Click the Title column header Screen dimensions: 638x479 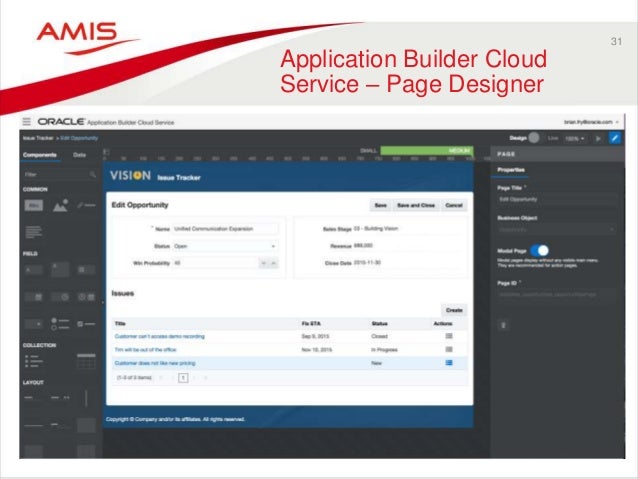[x=120, y=324]
